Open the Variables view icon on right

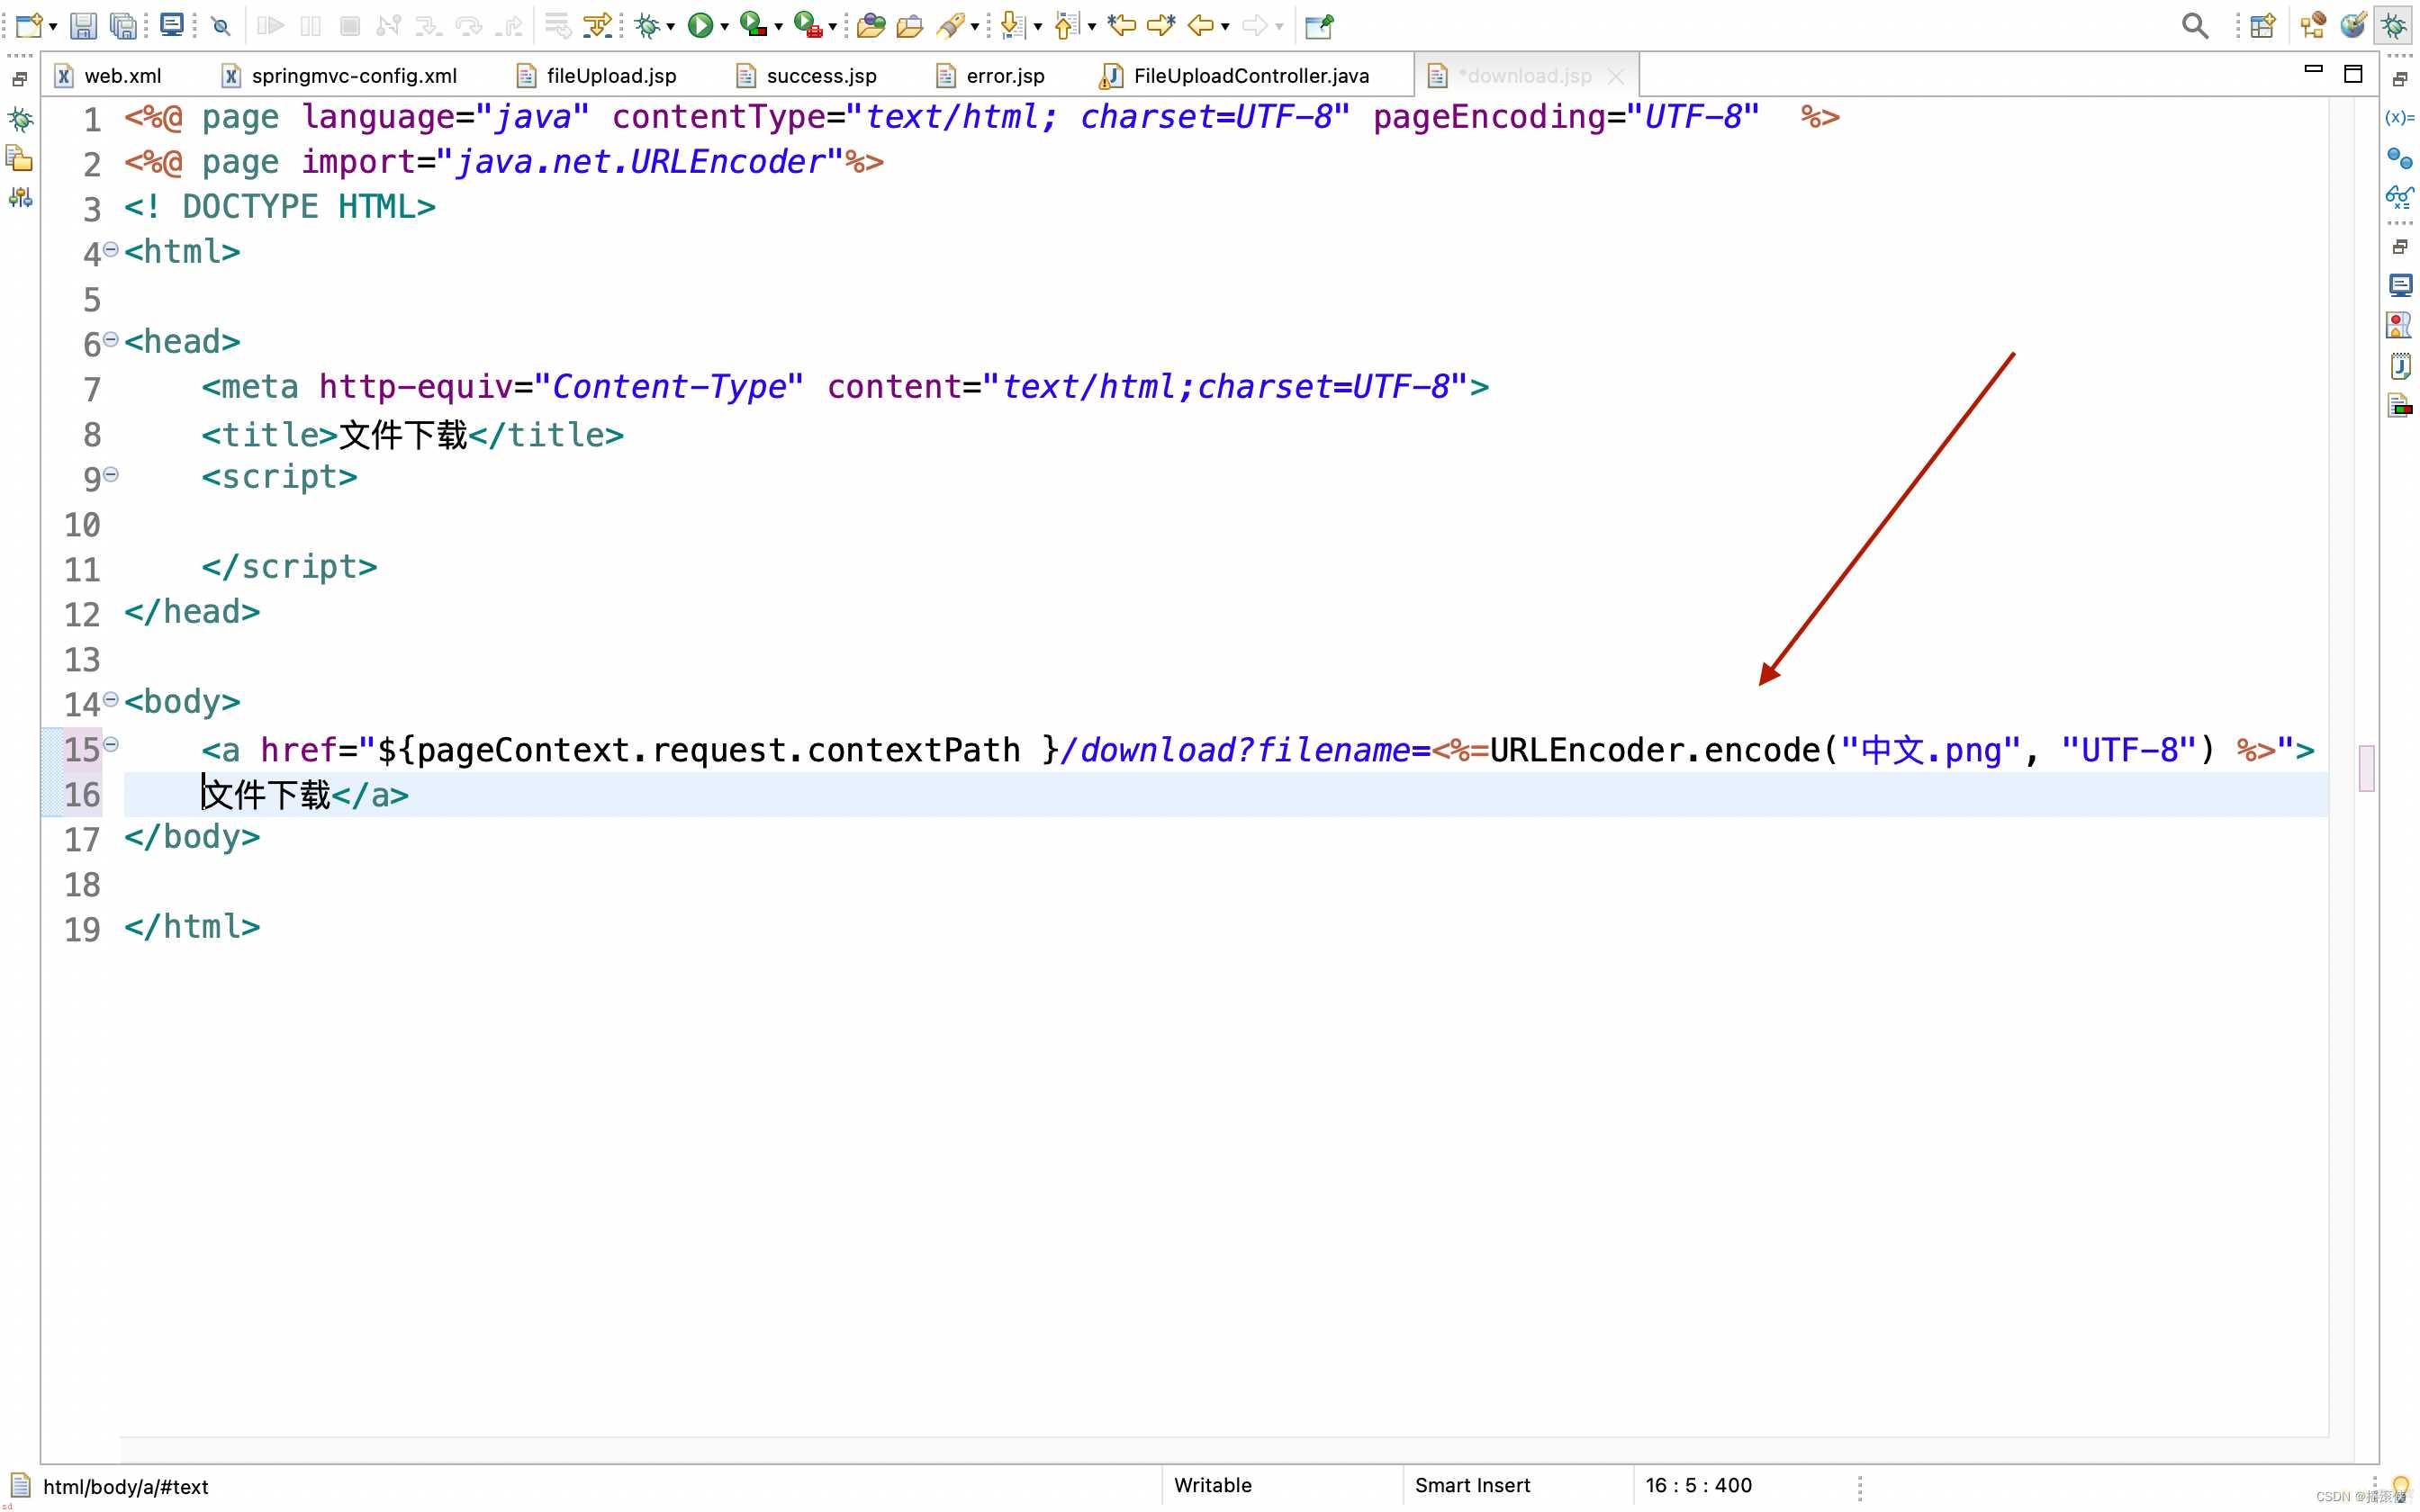click(x=2399, y=118)
